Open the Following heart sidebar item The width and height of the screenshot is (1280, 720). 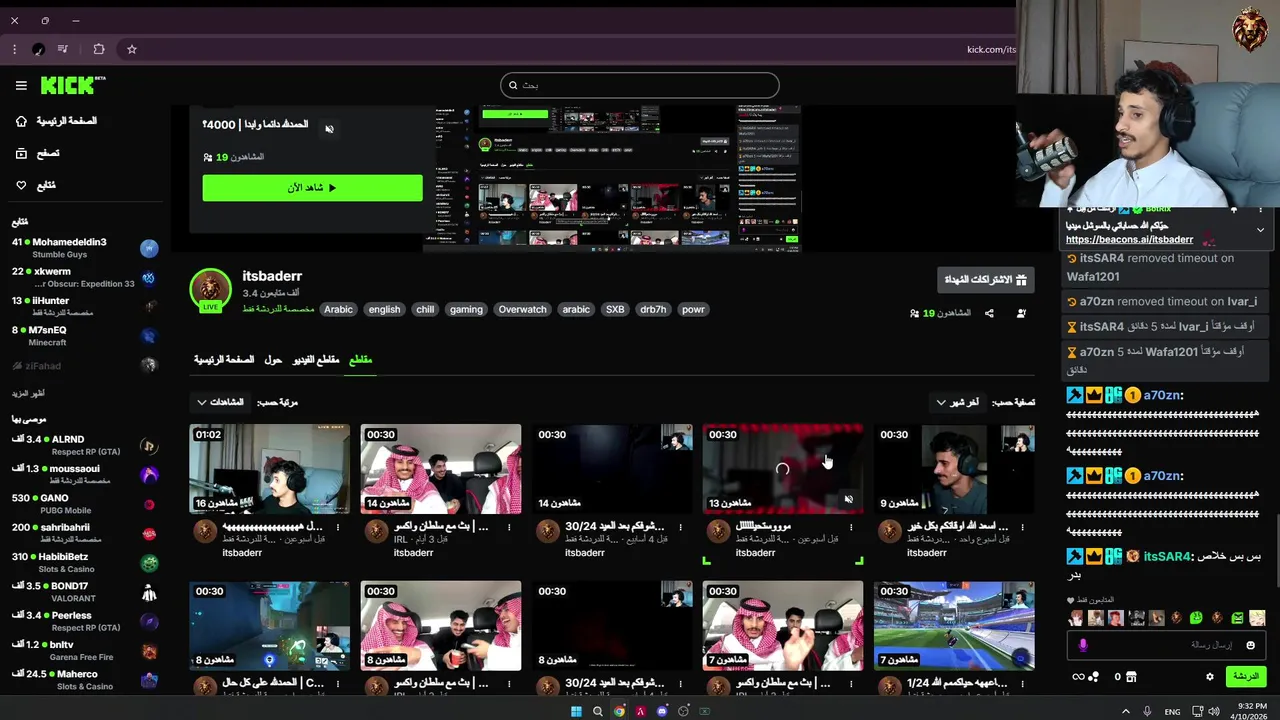point(35,185)
